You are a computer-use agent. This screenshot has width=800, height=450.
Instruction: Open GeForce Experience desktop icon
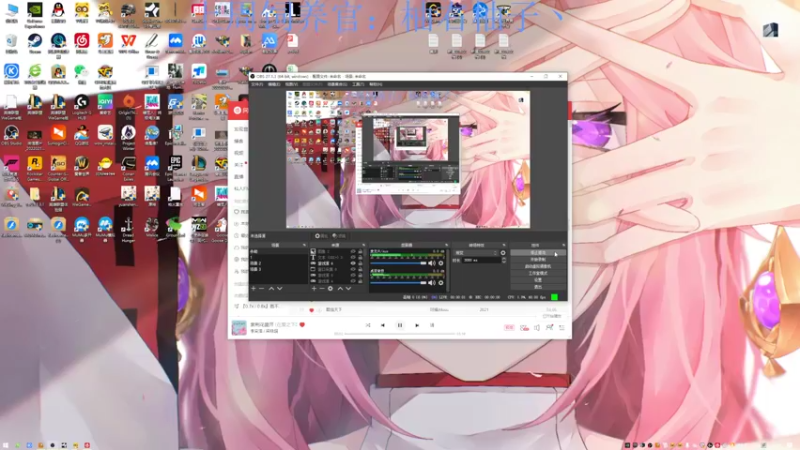pos(35,13)
